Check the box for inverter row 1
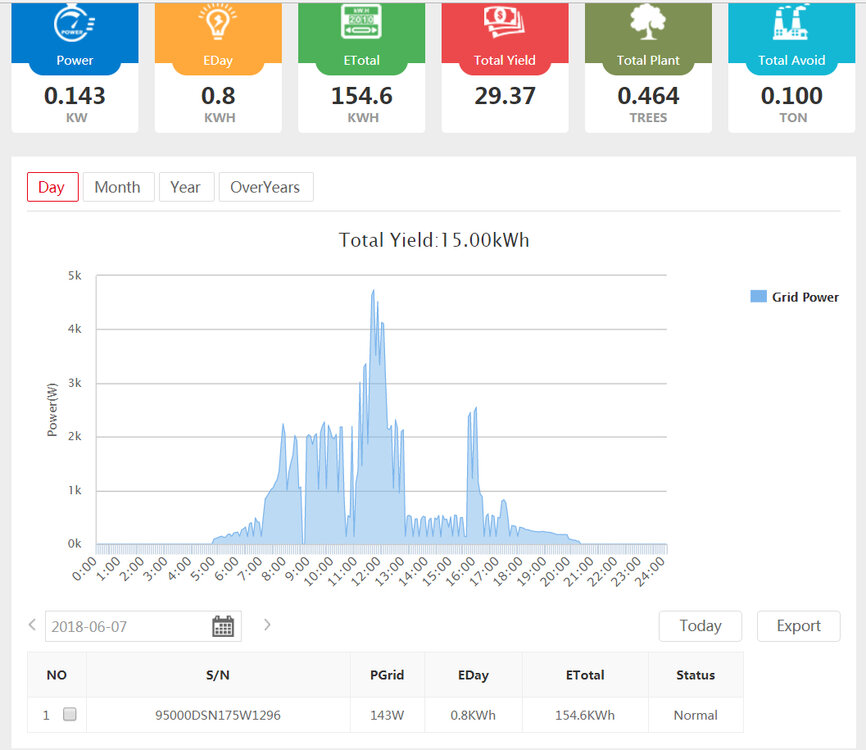 tap(70, 714)
